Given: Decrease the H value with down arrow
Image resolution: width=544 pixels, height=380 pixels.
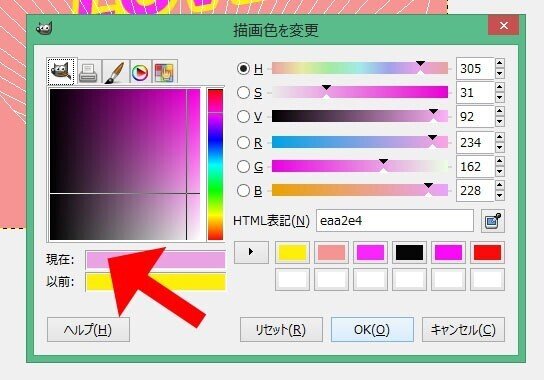Looking at the screenshot, I should 500,74.
